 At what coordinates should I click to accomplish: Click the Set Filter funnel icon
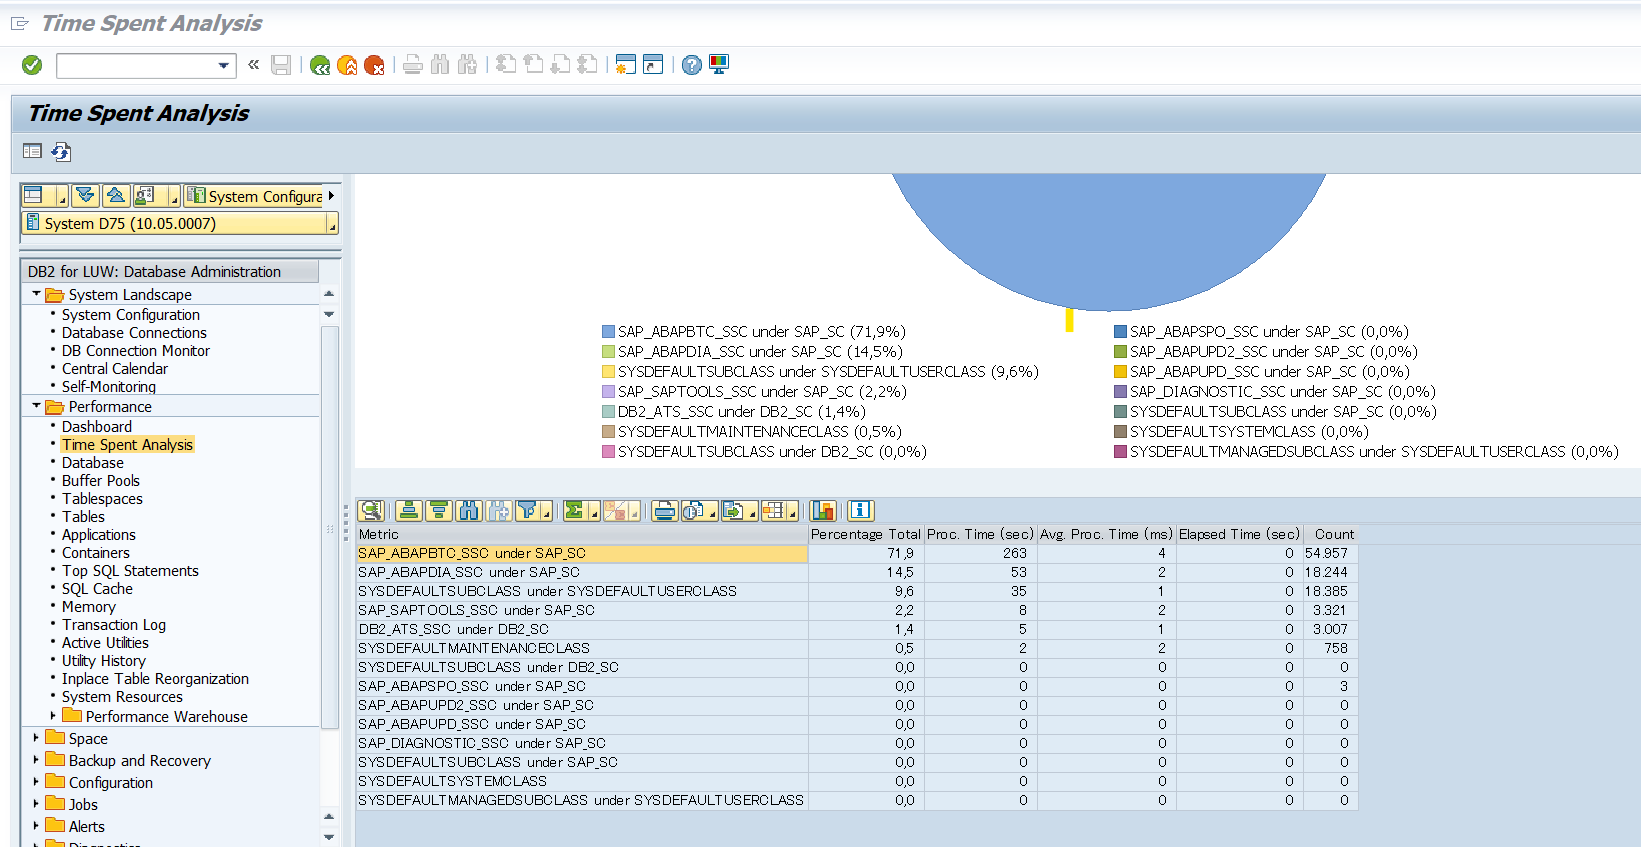point(528,511)
